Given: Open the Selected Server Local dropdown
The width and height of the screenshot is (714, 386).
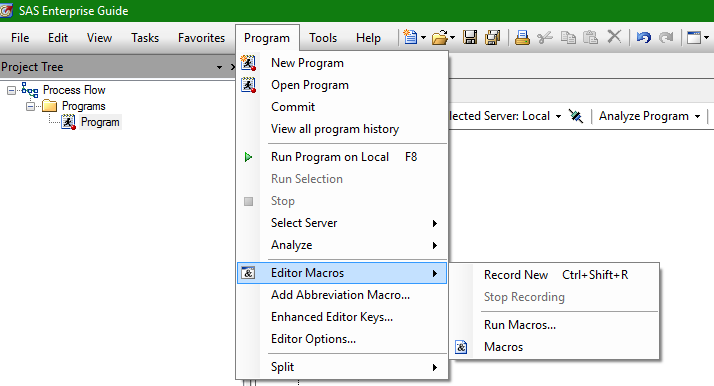Looking at the screenshot, I should 505,116.
